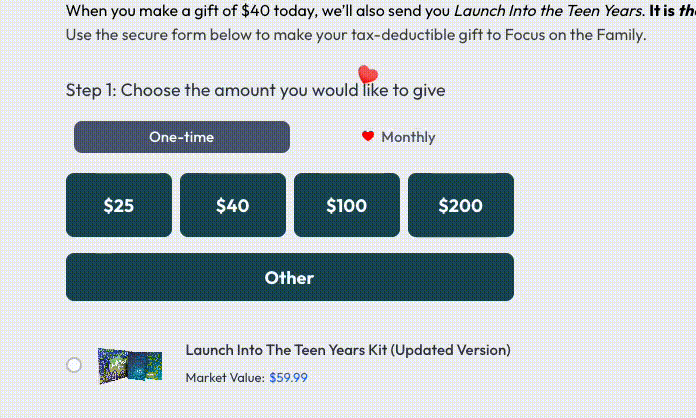Pick the $200 donation button
This screenshot has height=418, width=696.
(460, 205)
